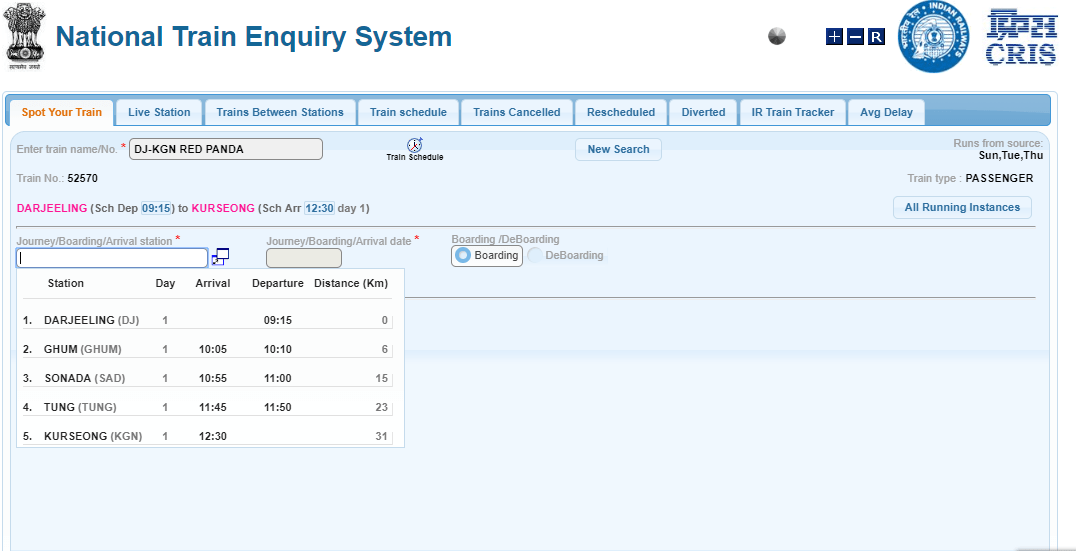Open the Trains Cancelled tab
The image size is (1076, 551).
click(517, 113)
